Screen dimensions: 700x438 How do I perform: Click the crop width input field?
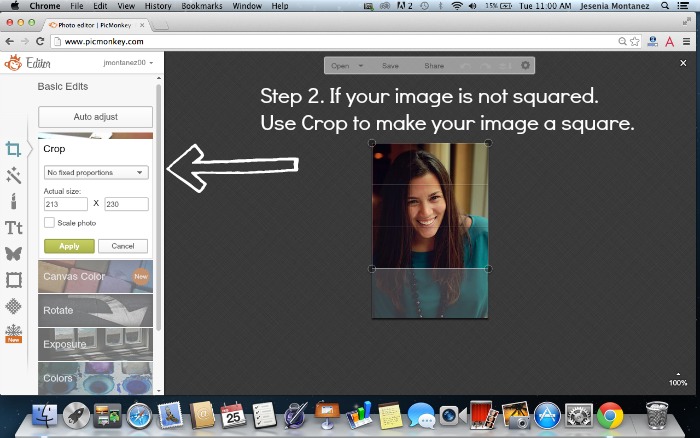click(x=66, y=204)
